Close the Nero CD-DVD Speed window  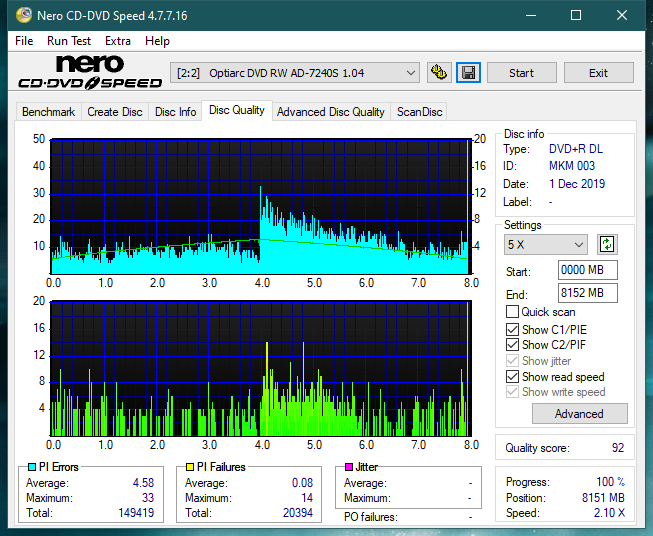622,15
